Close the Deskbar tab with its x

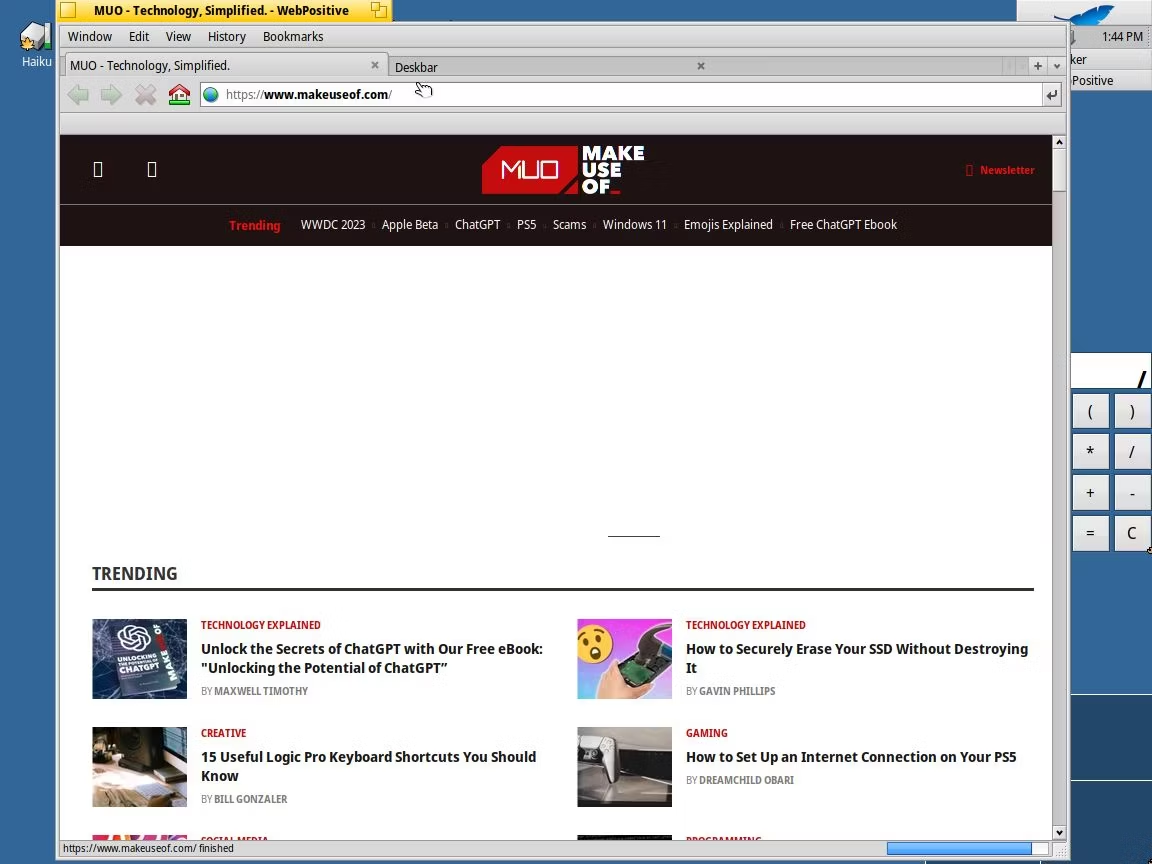pos(701,66)
